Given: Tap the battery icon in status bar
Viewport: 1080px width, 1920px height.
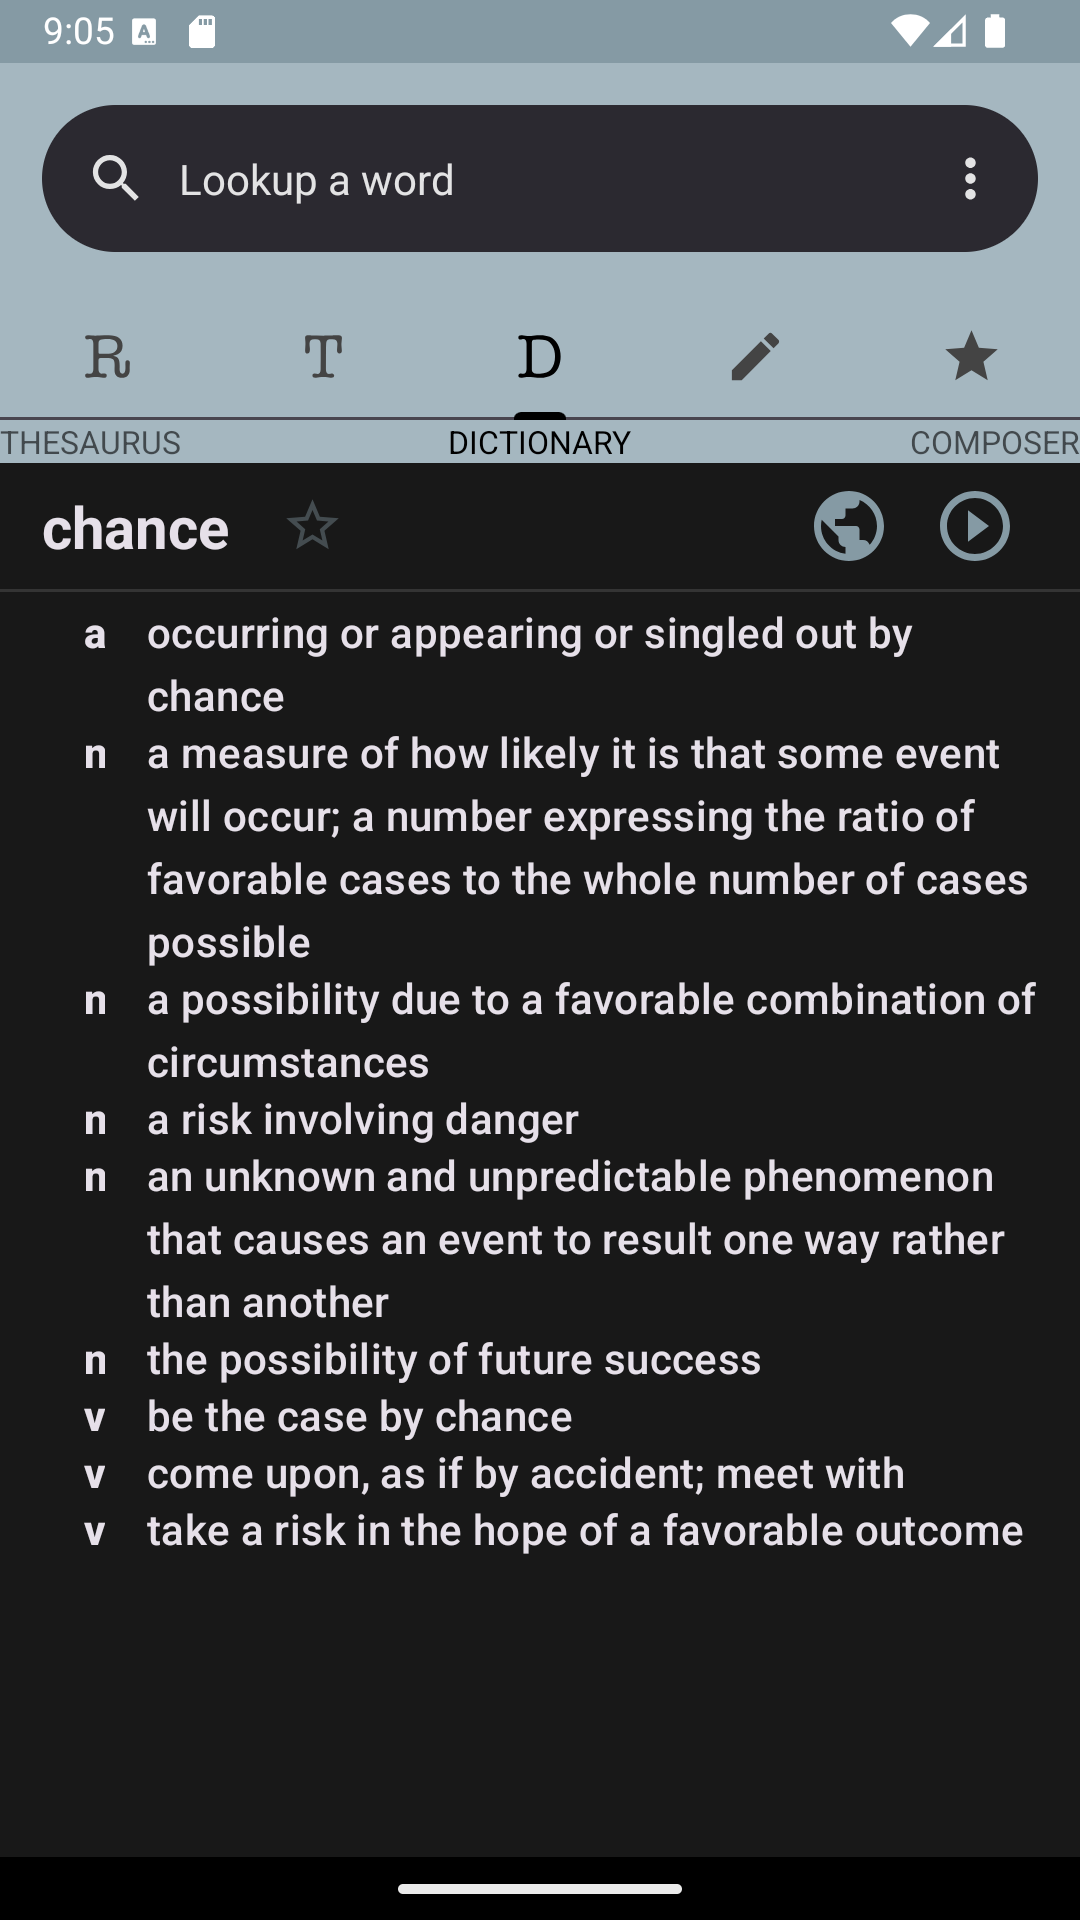Looking at the screenshot, I should coord(995,31).
